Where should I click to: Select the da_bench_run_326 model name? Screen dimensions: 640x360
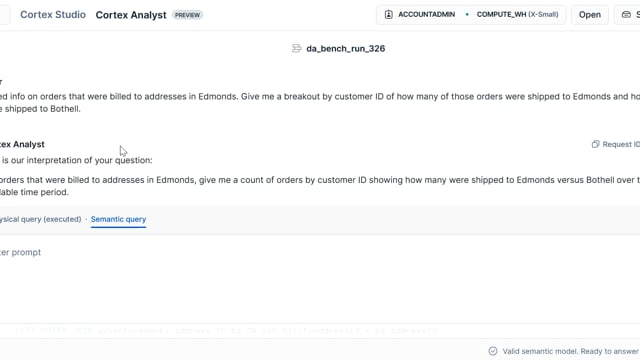pyautogui.click(x=345, y=49)
